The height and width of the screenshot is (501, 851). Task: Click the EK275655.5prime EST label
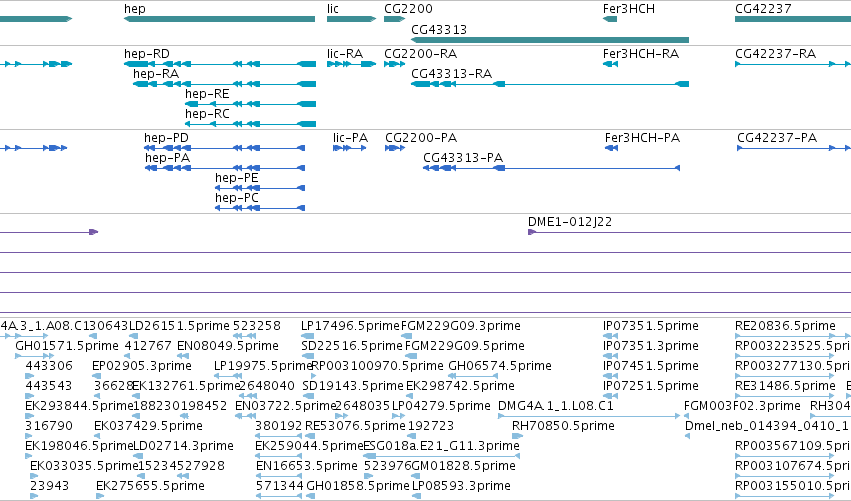[x=150, y=486]
